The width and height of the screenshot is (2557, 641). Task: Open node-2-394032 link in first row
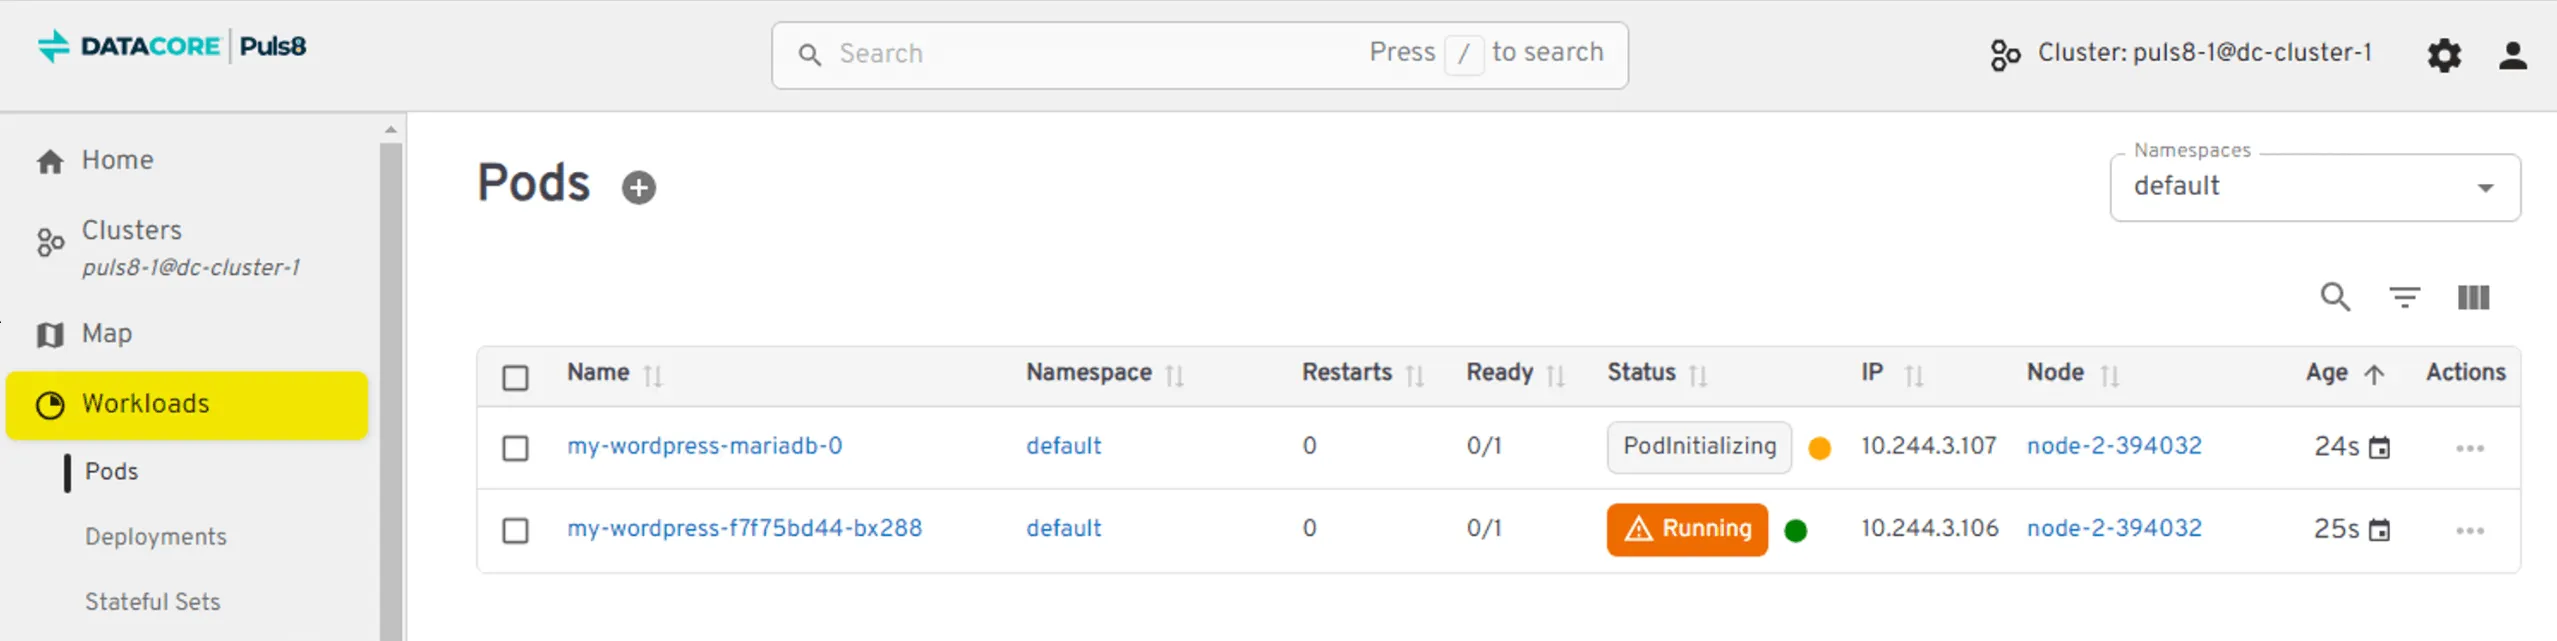[2114, 446]
